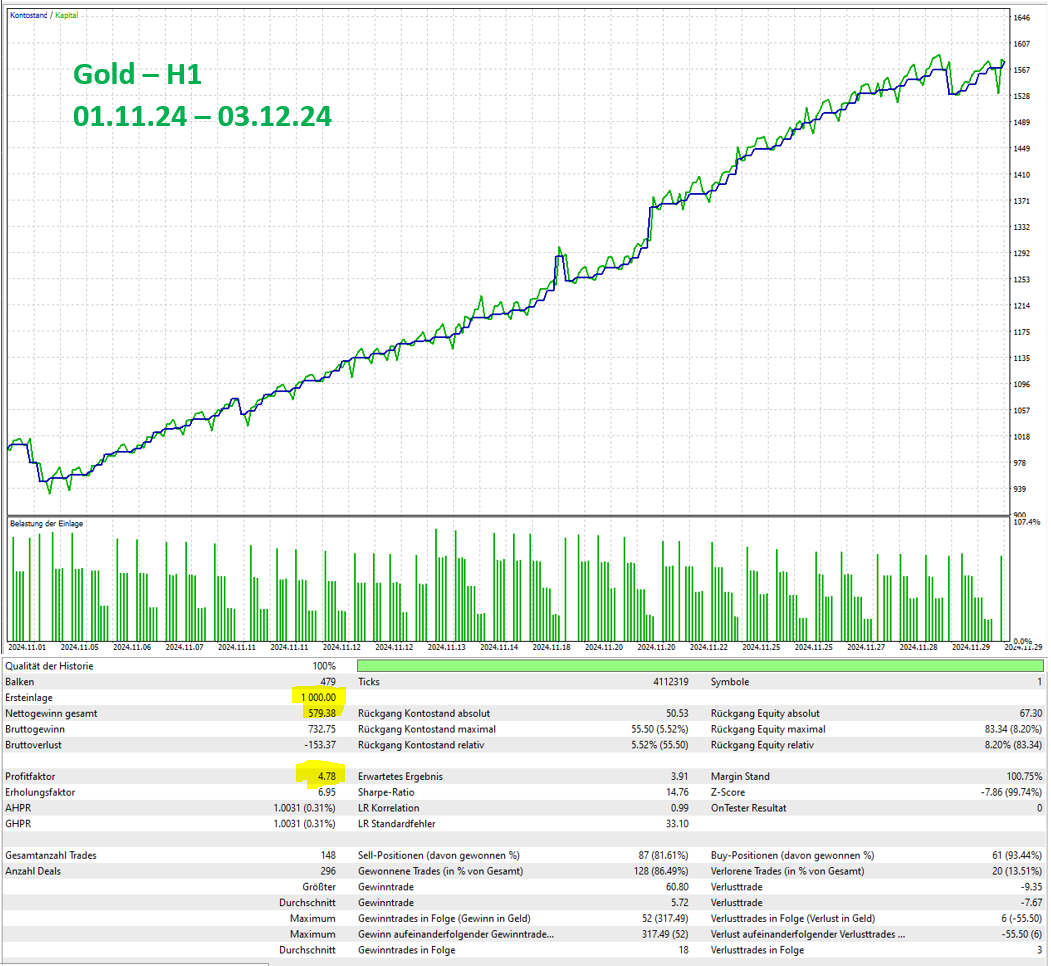Click price axis label 1292

1022,253
